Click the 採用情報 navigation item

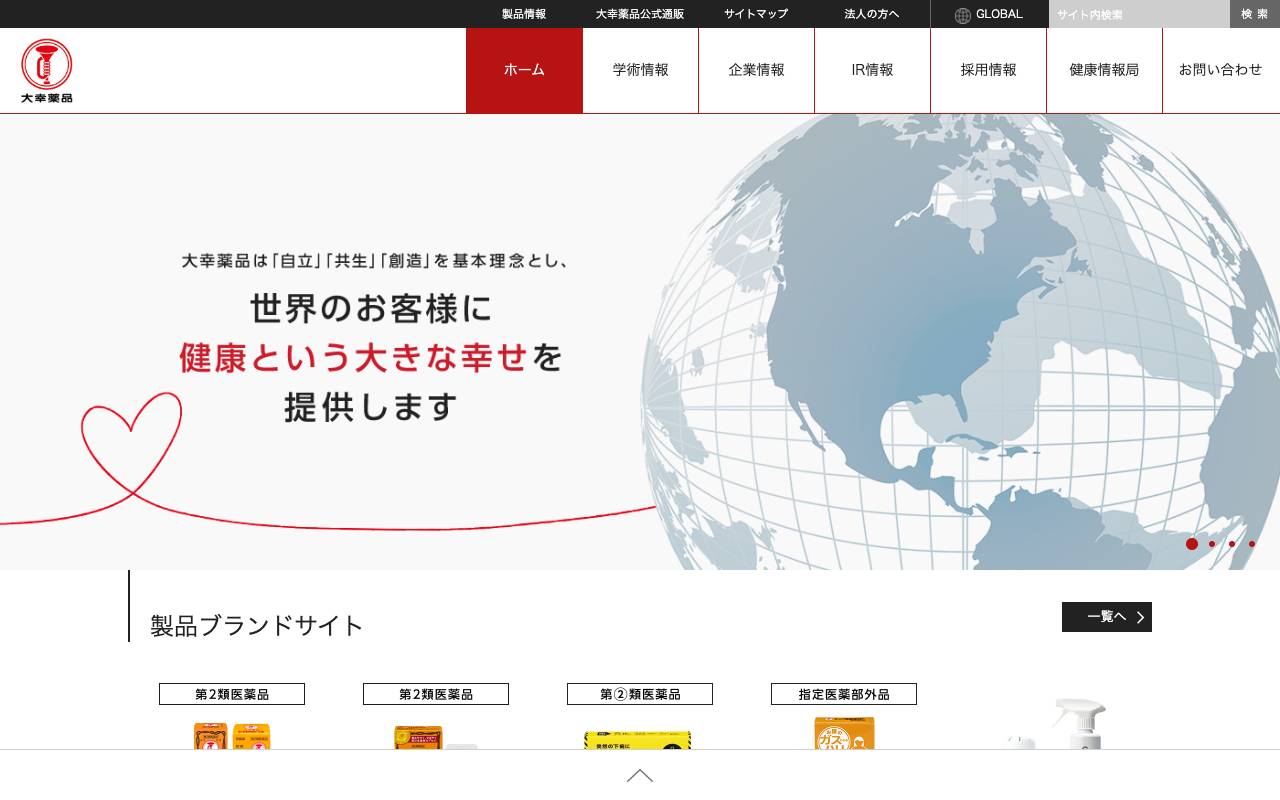coord(988,70)
